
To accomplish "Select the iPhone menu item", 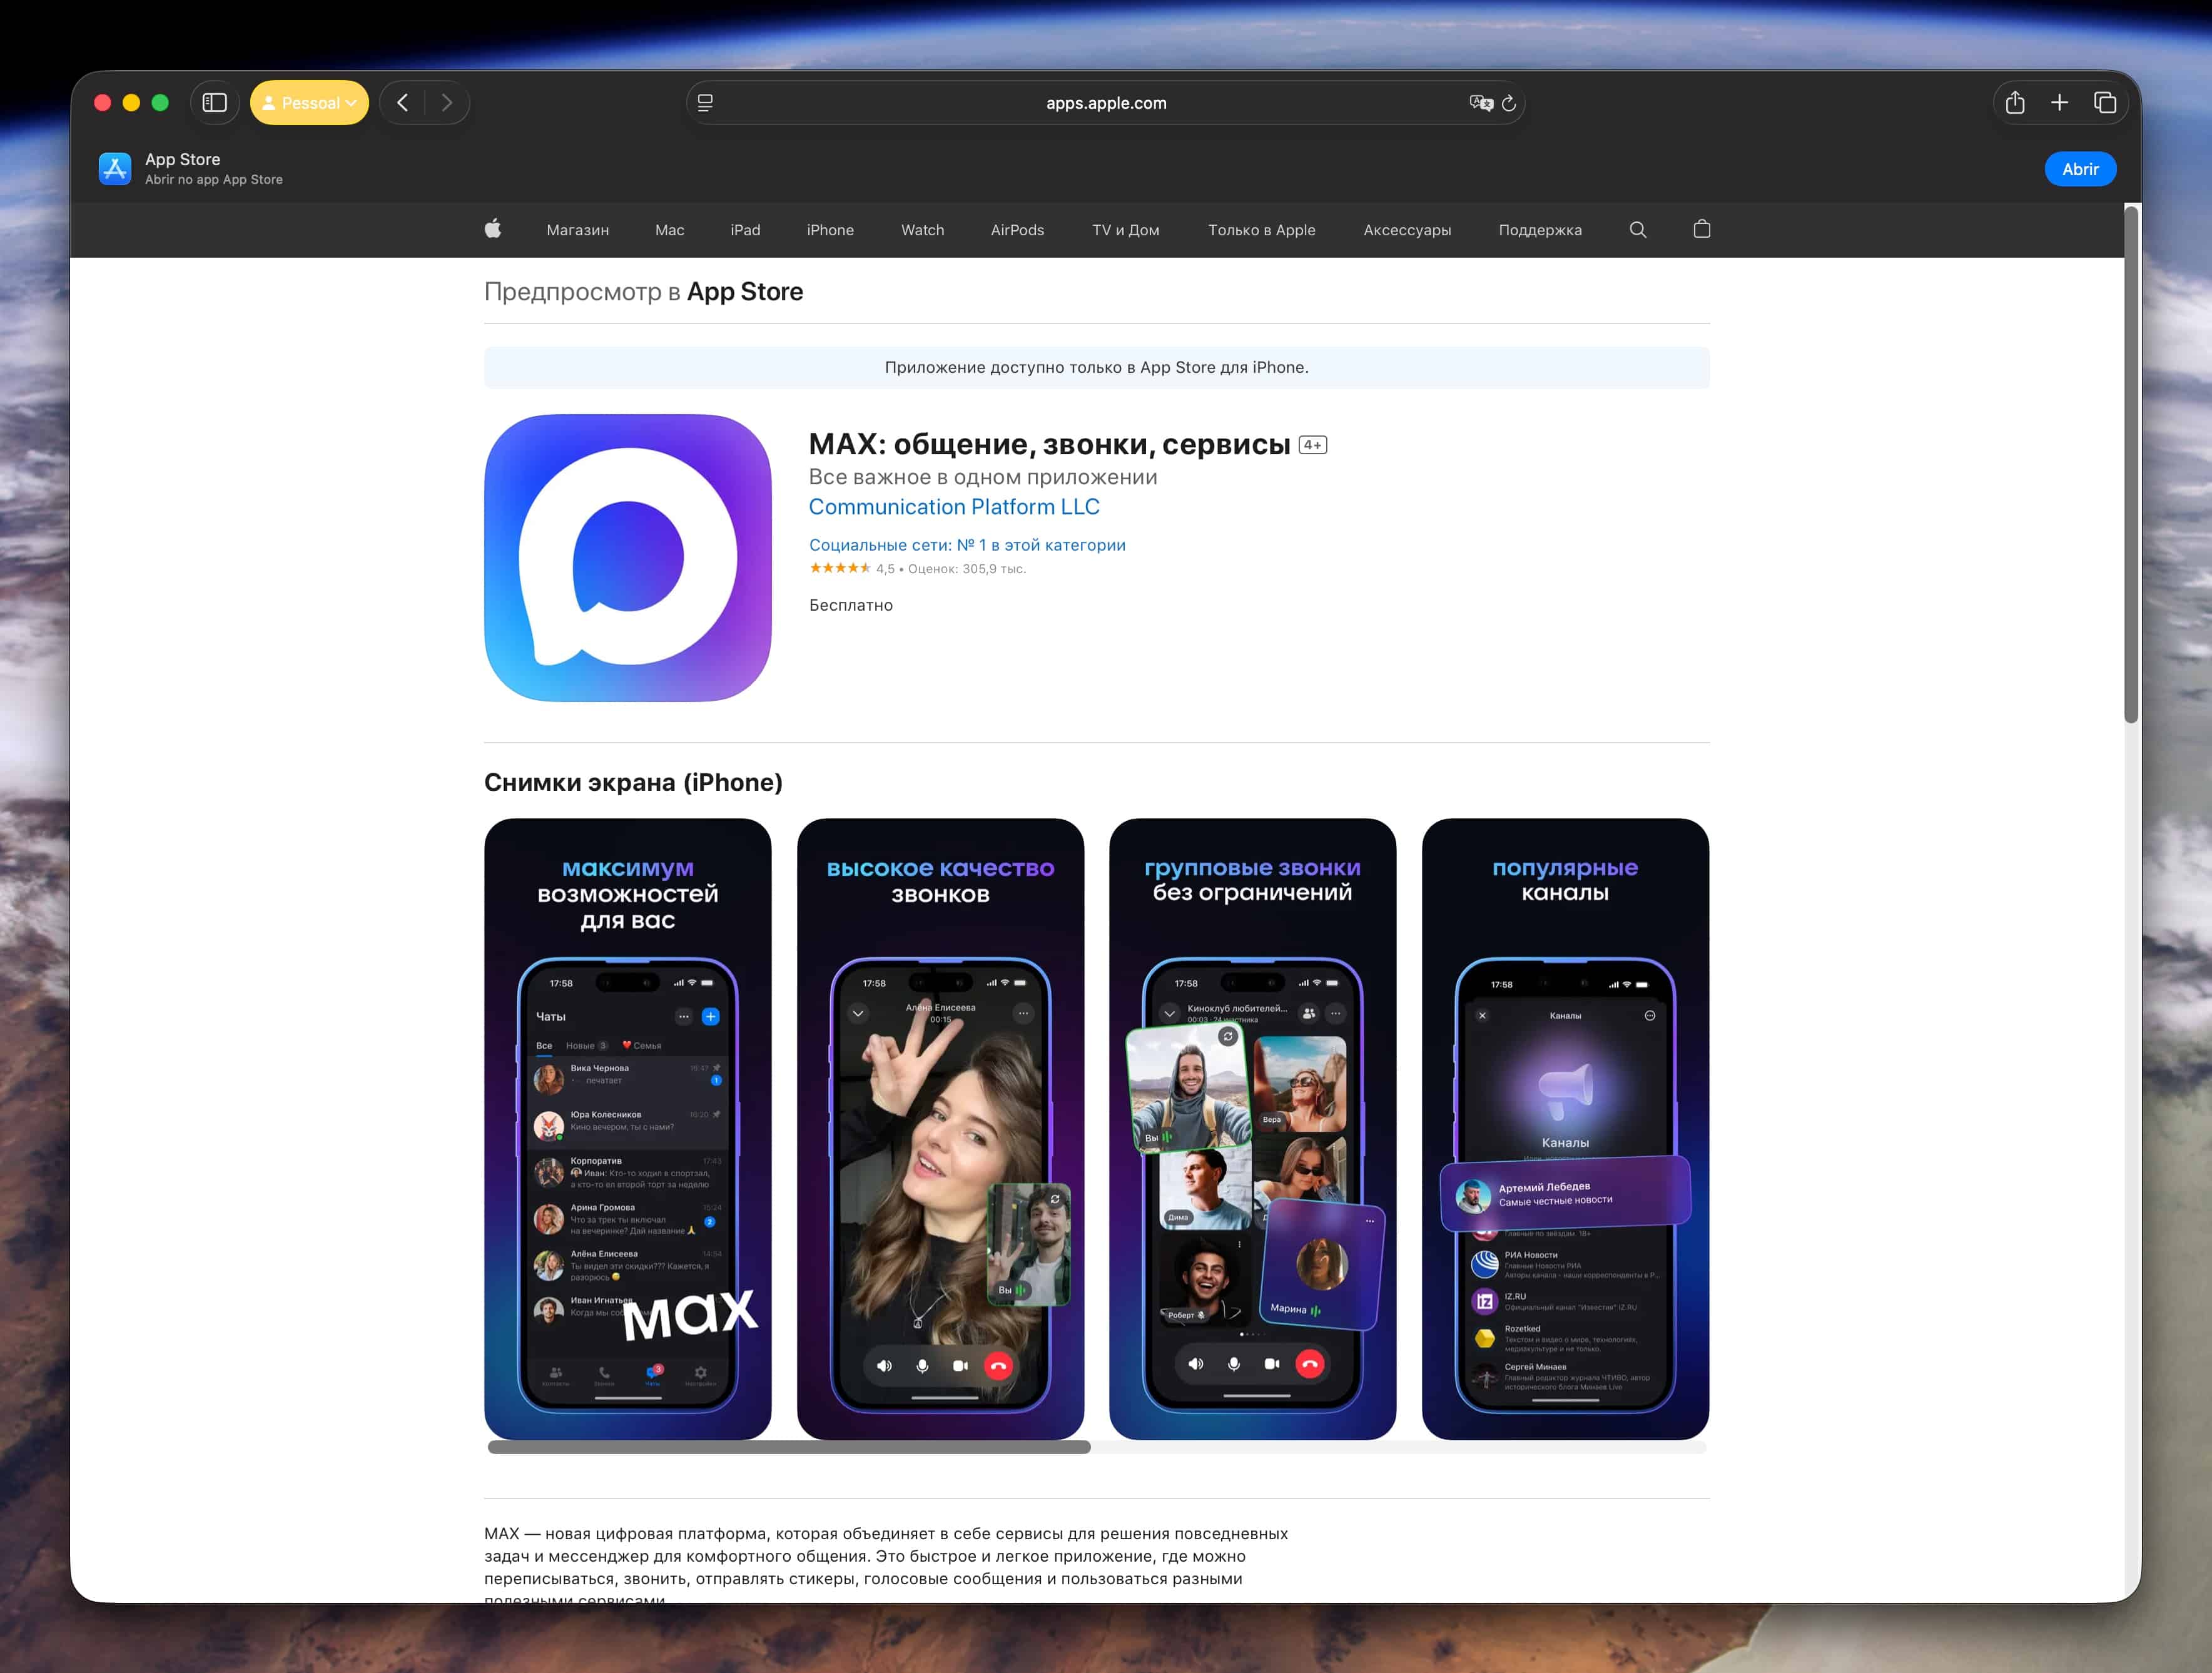I will coord(830,230).
